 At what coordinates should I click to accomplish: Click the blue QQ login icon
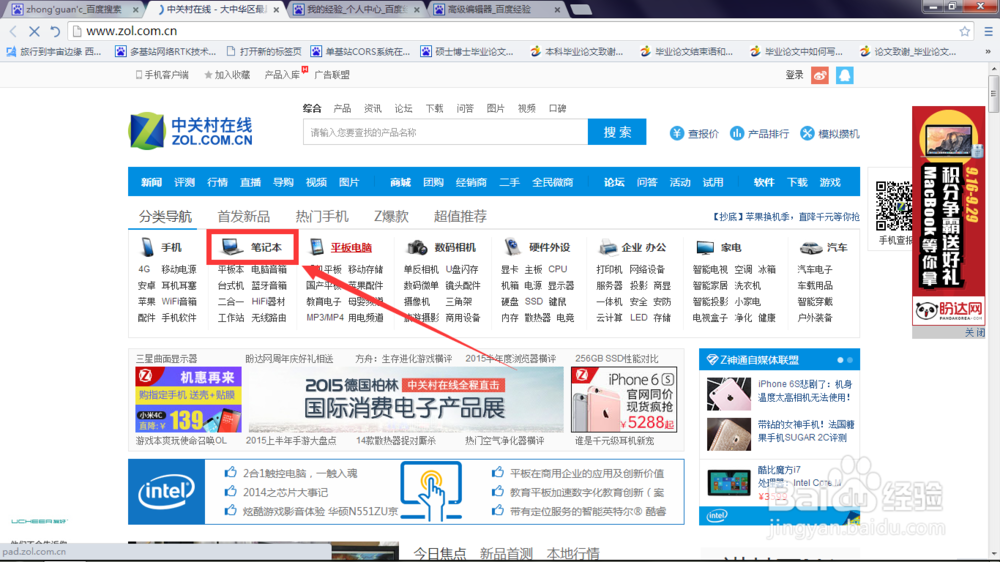(x=844, y=75)
